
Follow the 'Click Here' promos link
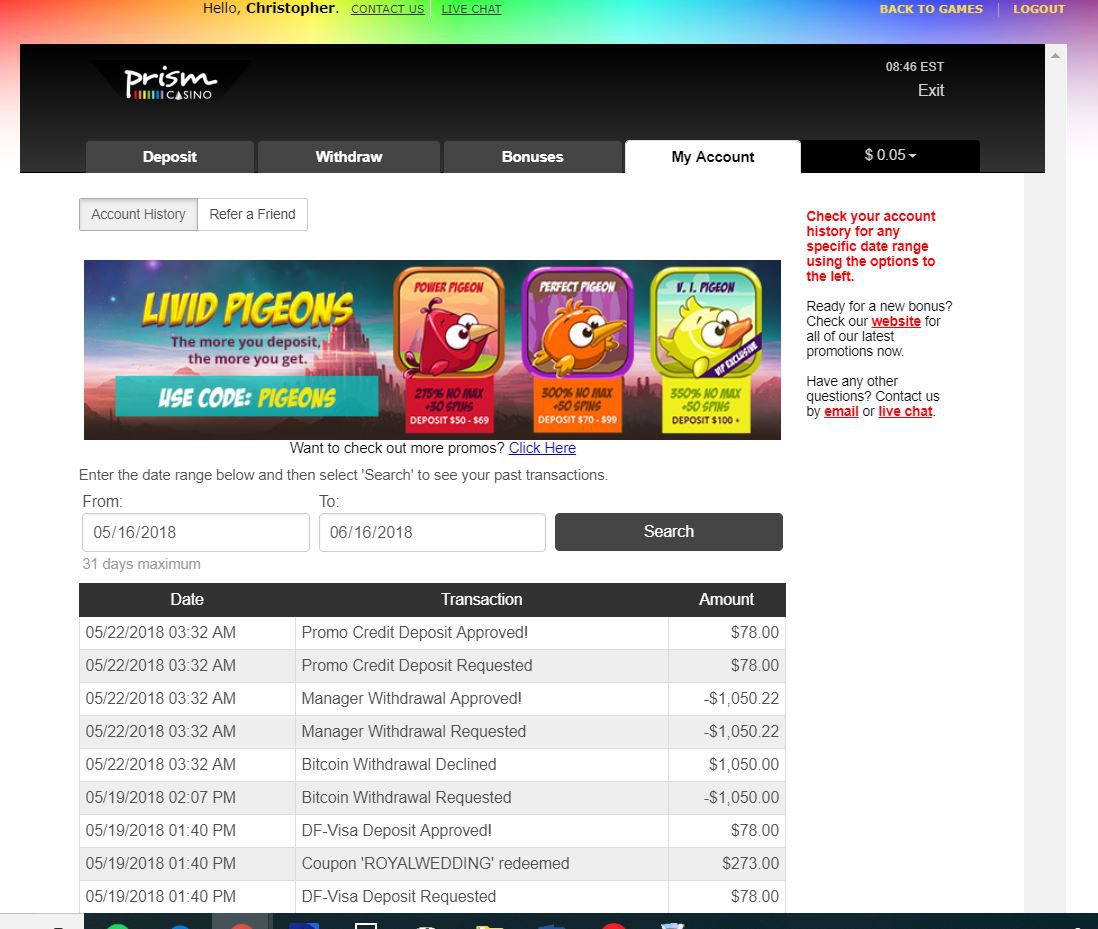click(x=542, y=448)
